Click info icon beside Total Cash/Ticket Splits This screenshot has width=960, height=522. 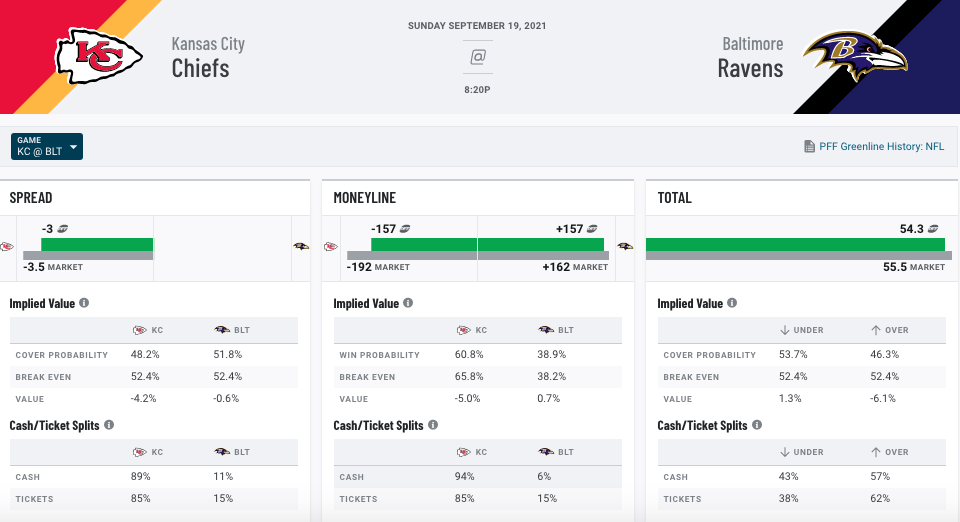click(x=757, y=425)
